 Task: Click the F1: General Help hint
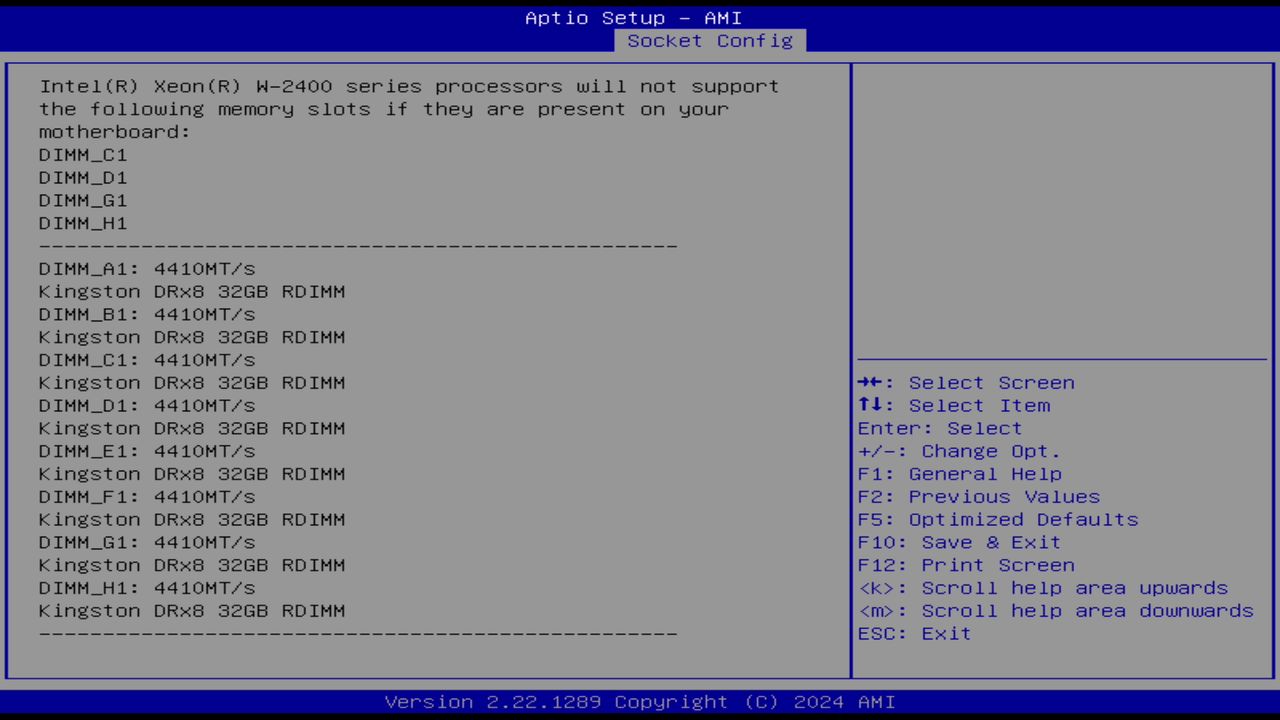959,474
